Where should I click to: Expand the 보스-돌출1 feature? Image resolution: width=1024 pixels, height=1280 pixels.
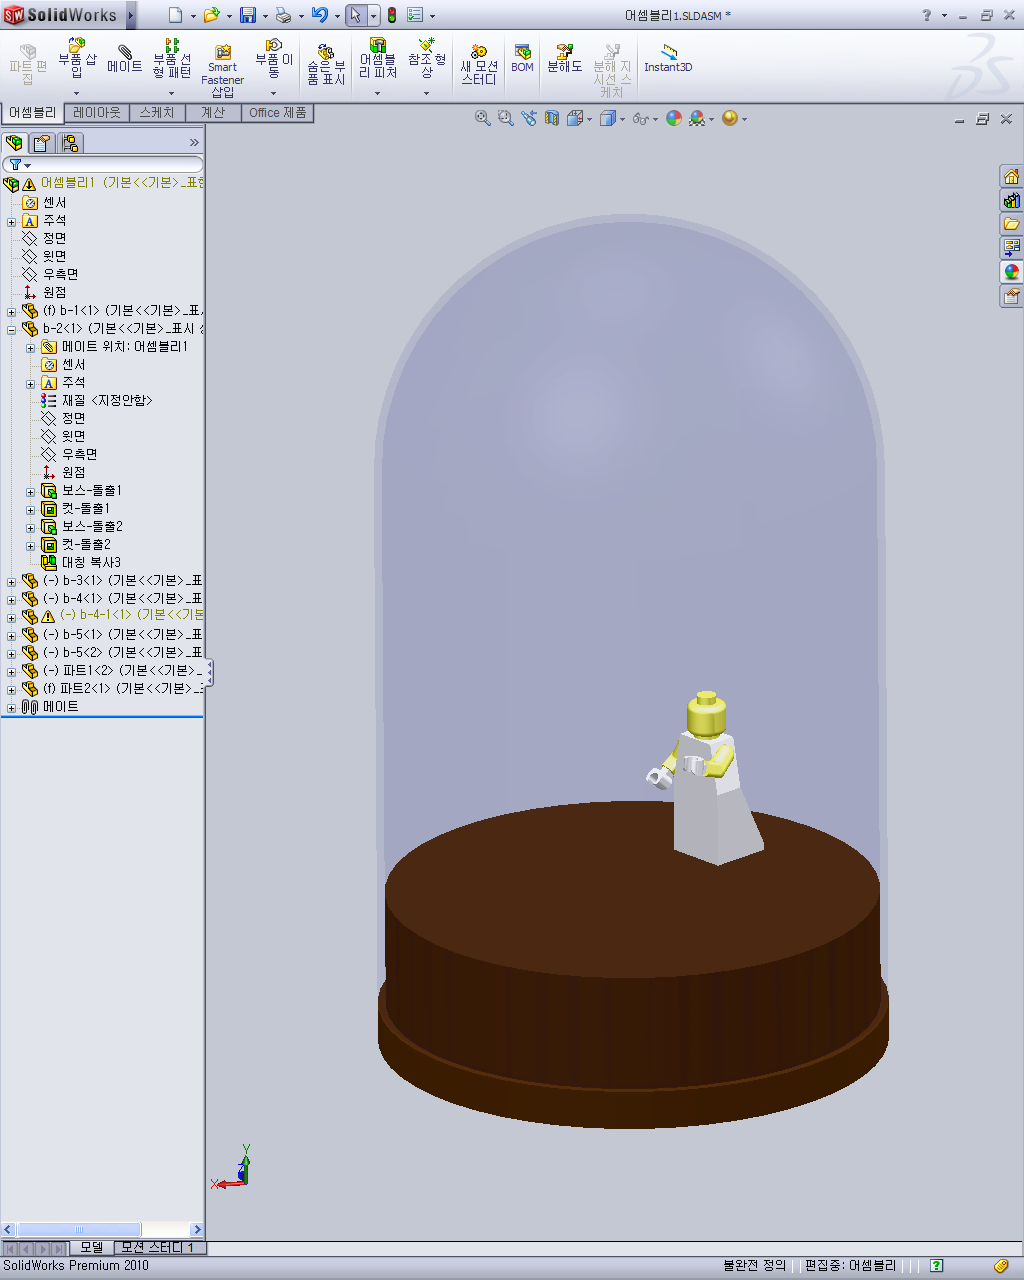[x=30, y=492]
